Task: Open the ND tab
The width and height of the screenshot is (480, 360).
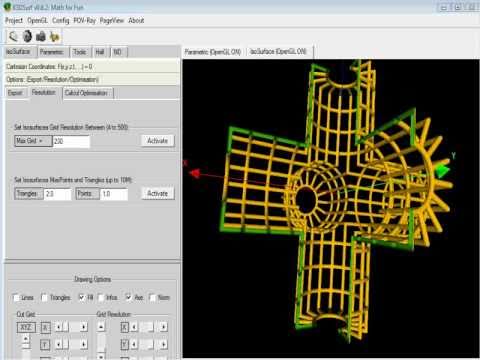Action: coord(118,52)
